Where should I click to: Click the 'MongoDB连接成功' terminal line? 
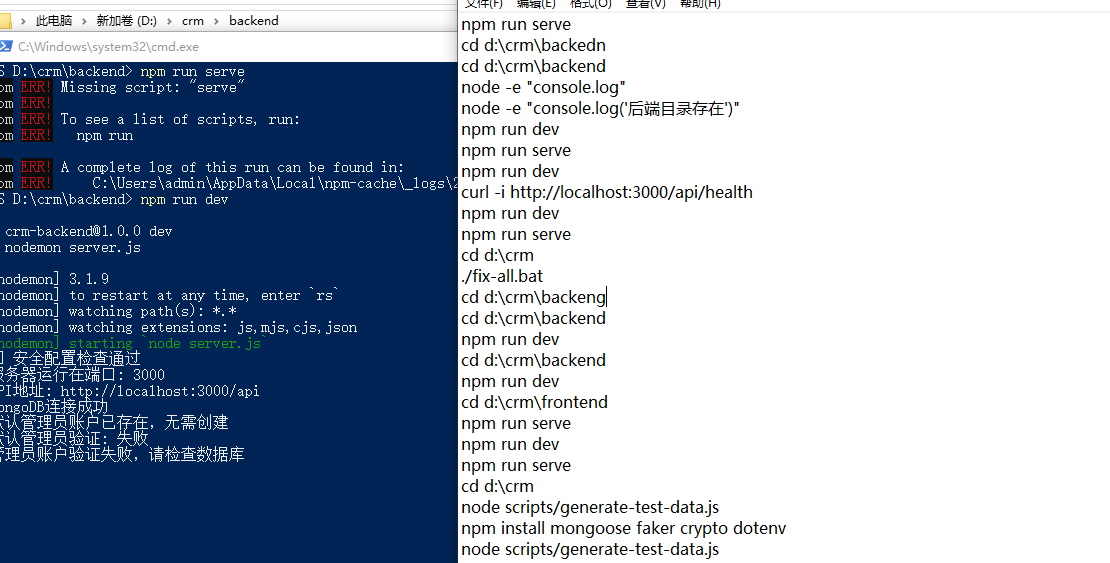point(54,407)
